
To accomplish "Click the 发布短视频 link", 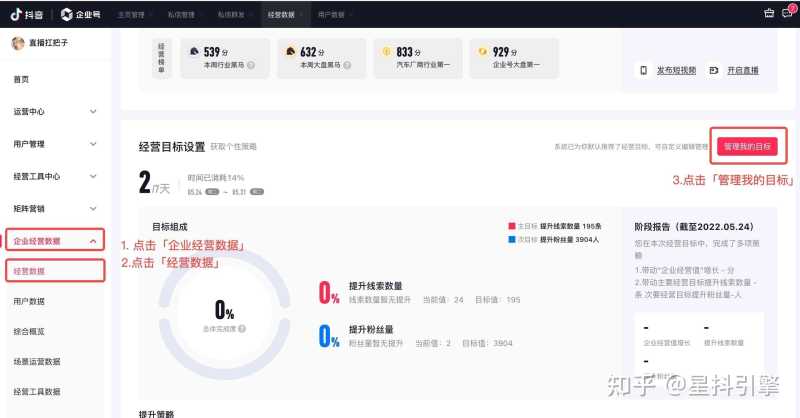I will (677, 70).
